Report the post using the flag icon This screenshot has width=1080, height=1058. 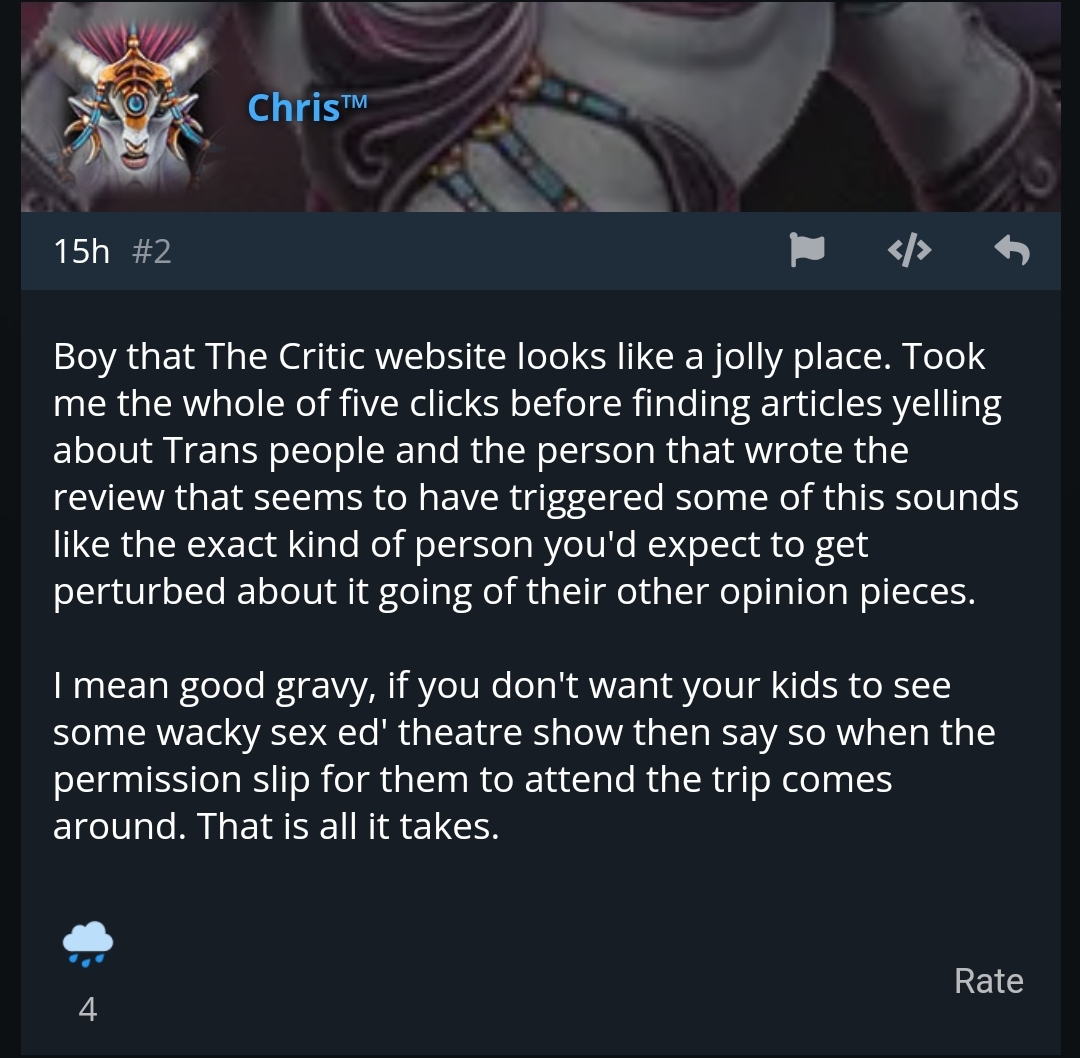(x=807, y=249)
